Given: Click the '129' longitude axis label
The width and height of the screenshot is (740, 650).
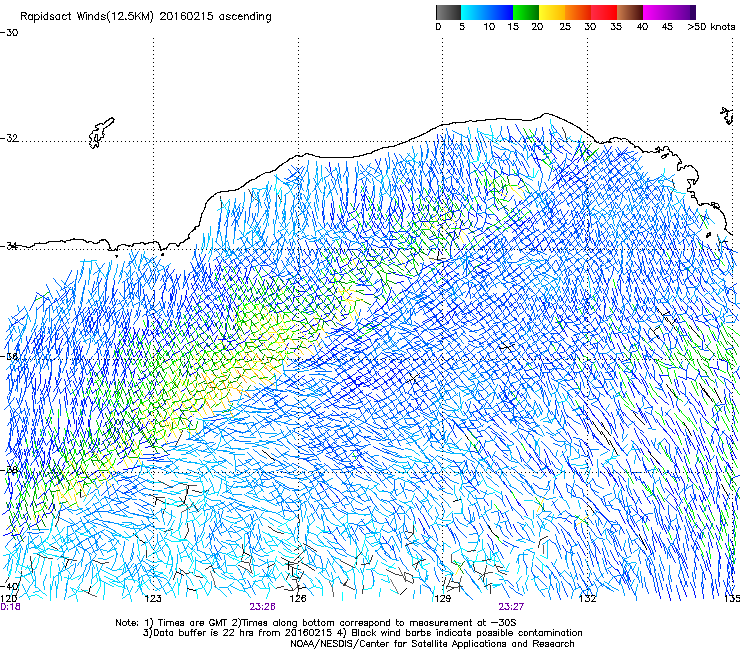Looking at the screenshot, I should 442,599.
